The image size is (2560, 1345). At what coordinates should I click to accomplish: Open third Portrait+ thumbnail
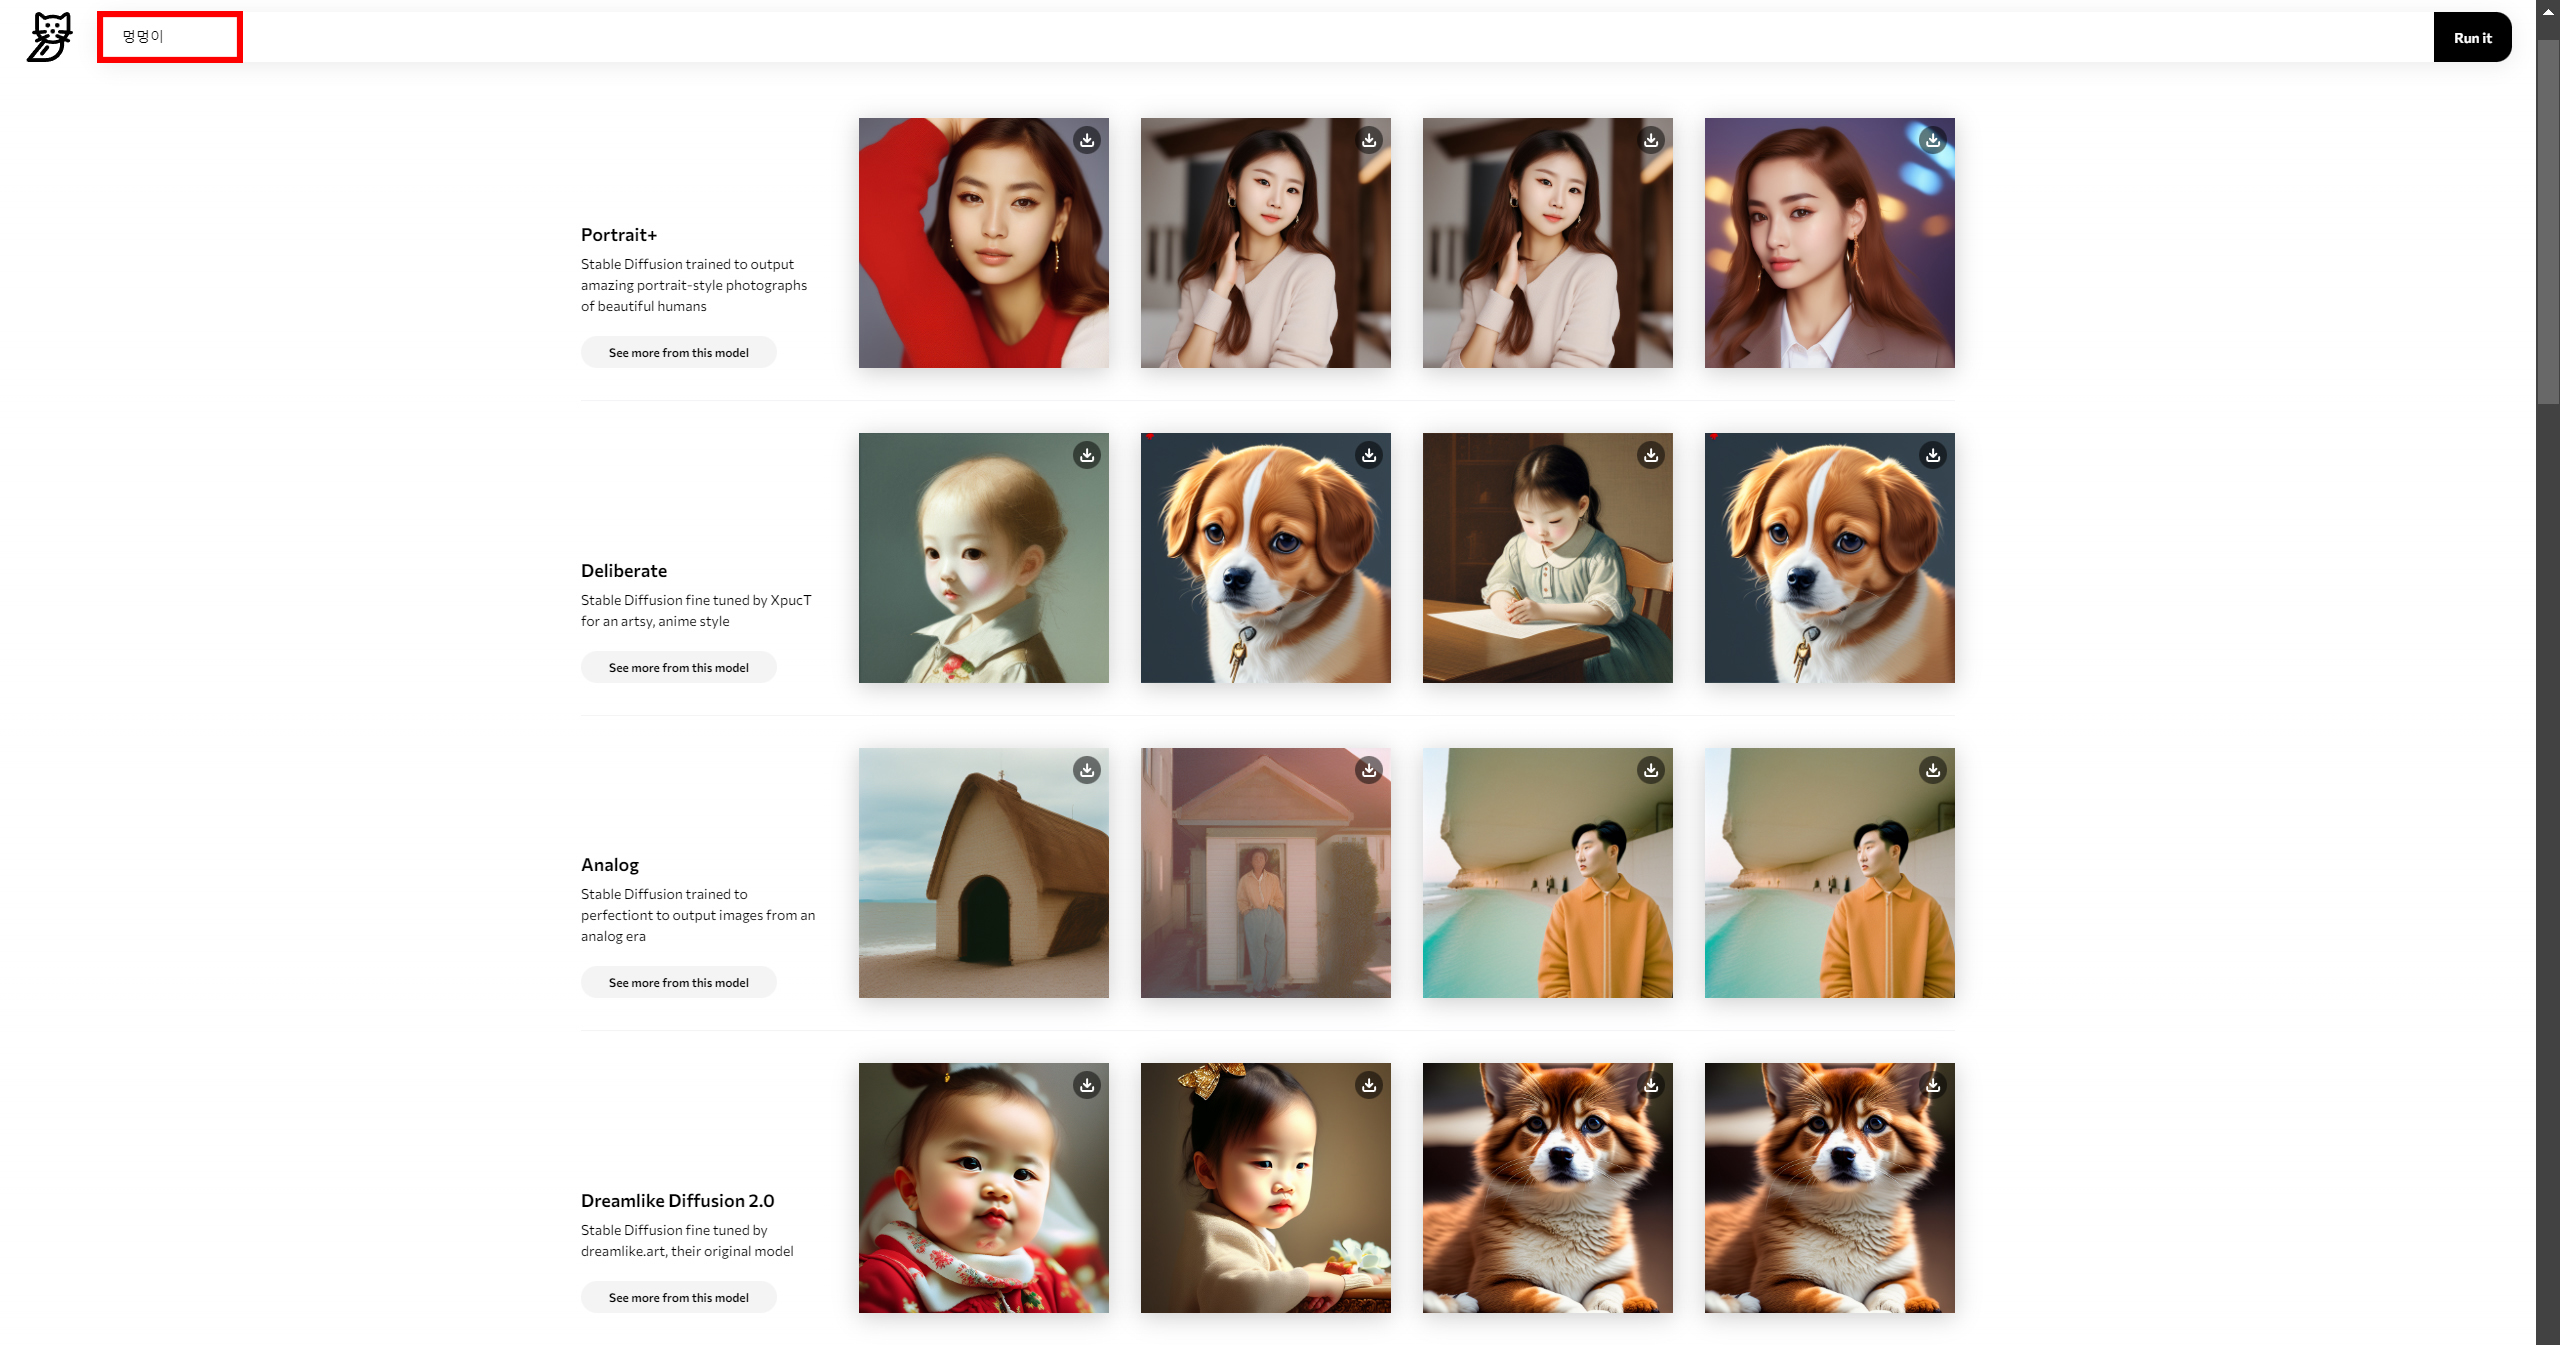pyautogui.click(x=1548, y=243)
